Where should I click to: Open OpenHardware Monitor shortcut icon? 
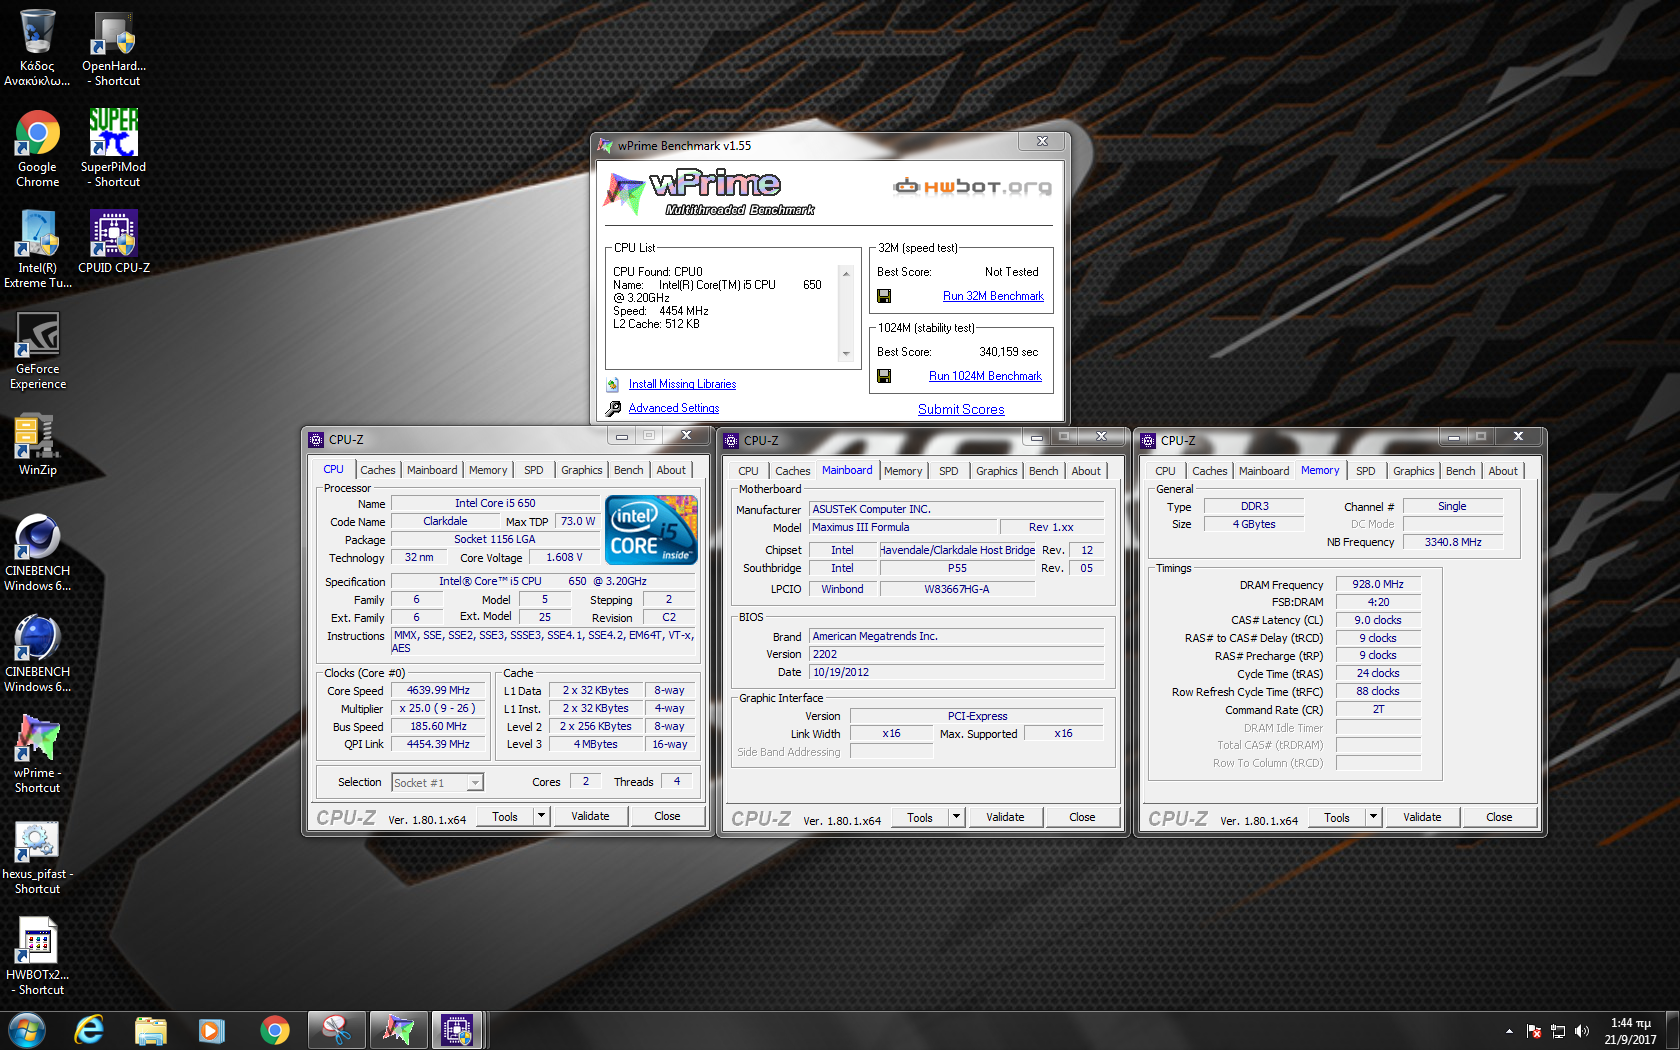click(x=114, y=47)
